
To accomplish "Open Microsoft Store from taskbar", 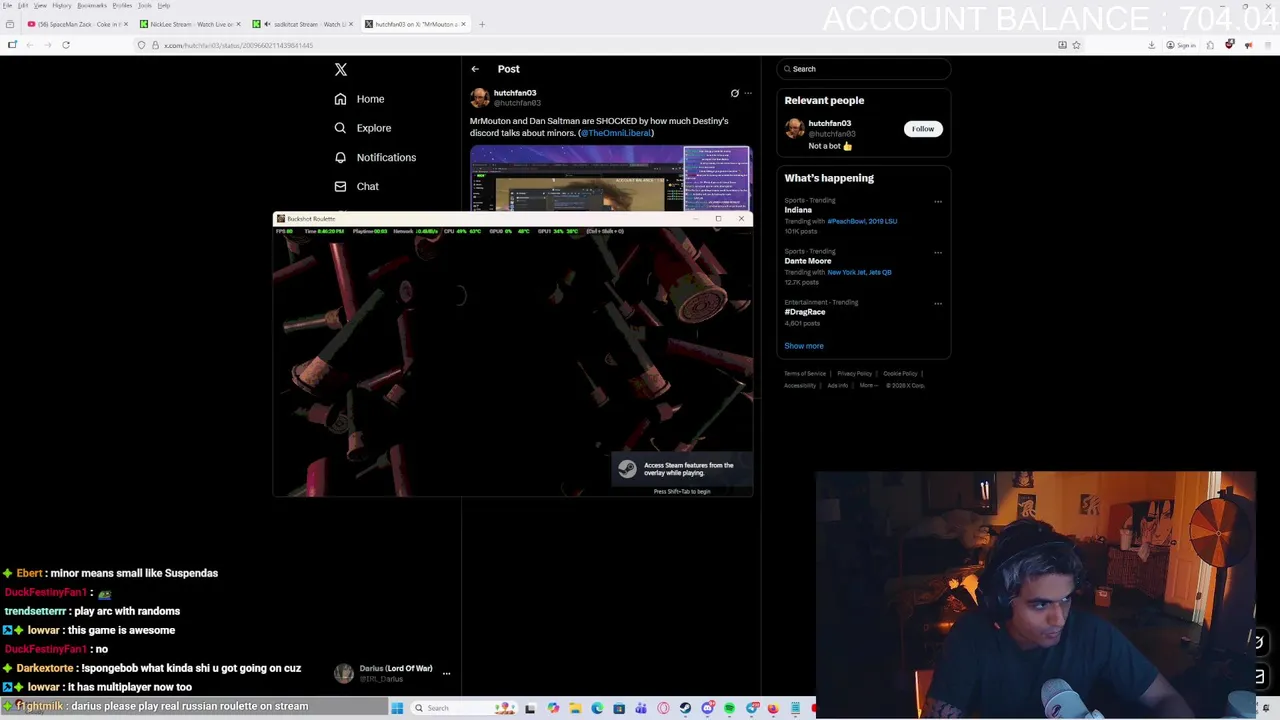I will click(x=619, y=708).
